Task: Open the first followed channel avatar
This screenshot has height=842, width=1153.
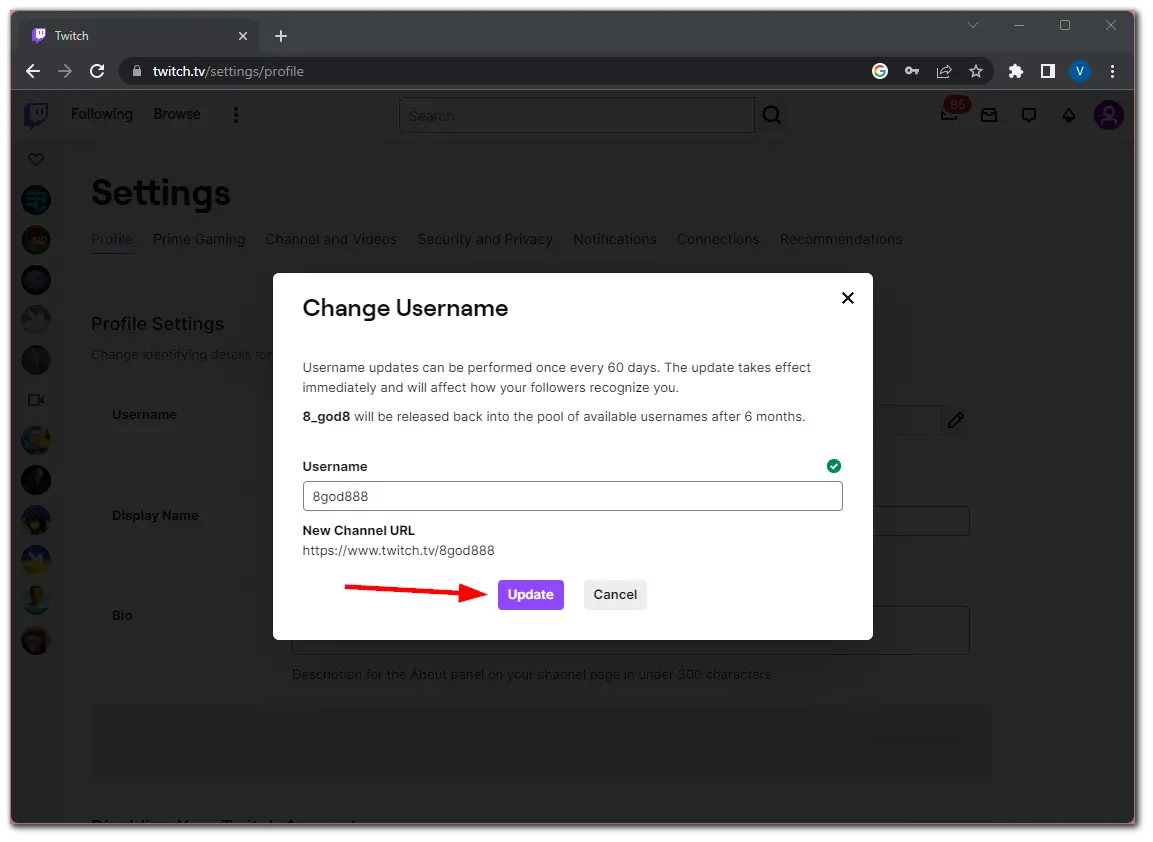Action: point(36,199)
